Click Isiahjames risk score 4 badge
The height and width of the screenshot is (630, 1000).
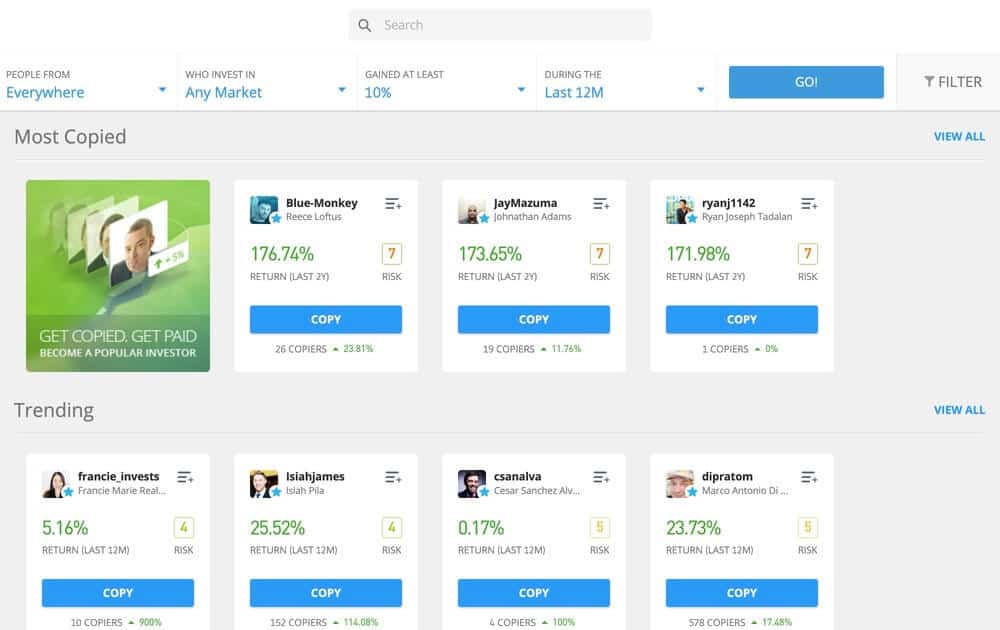(392, 527)
